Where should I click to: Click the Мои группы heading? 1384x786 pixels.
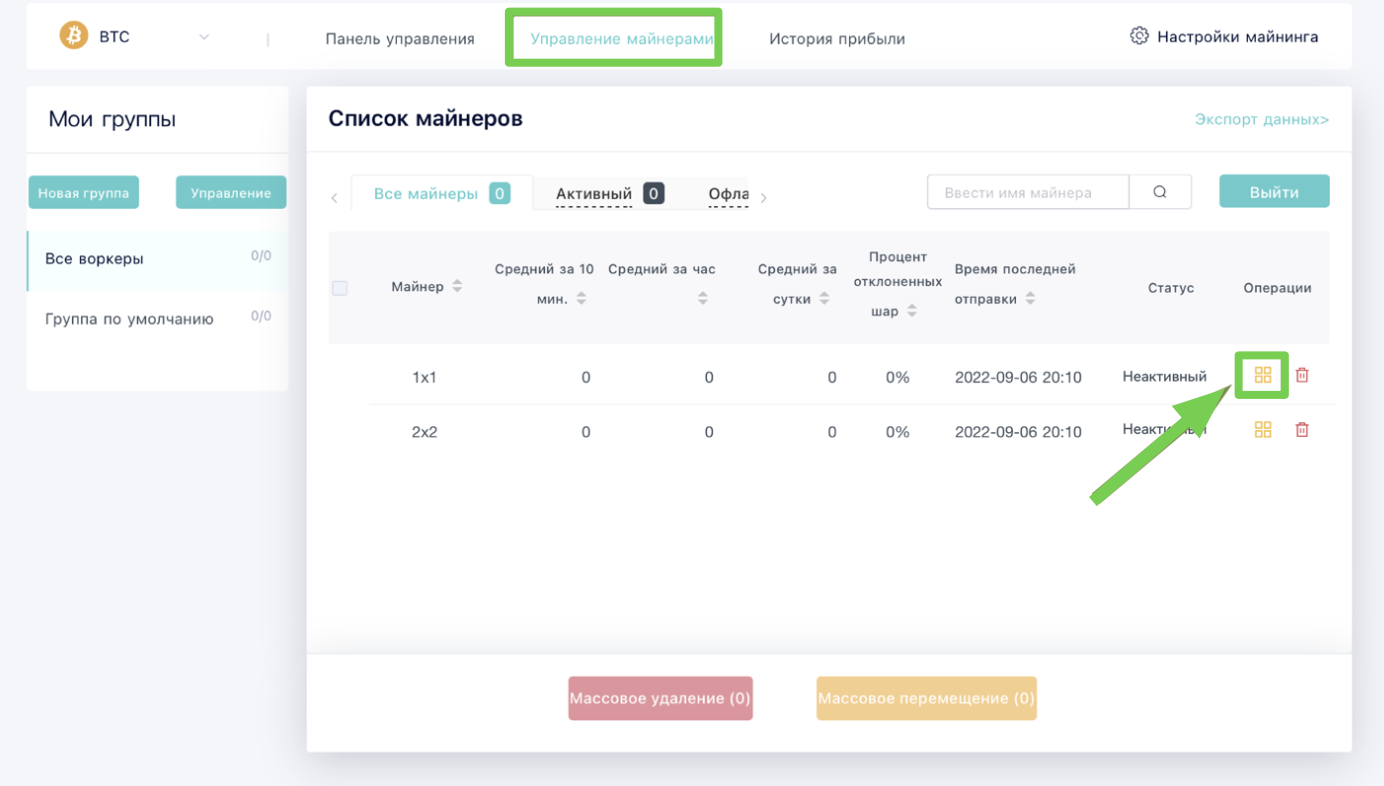[x=112, y=119]
